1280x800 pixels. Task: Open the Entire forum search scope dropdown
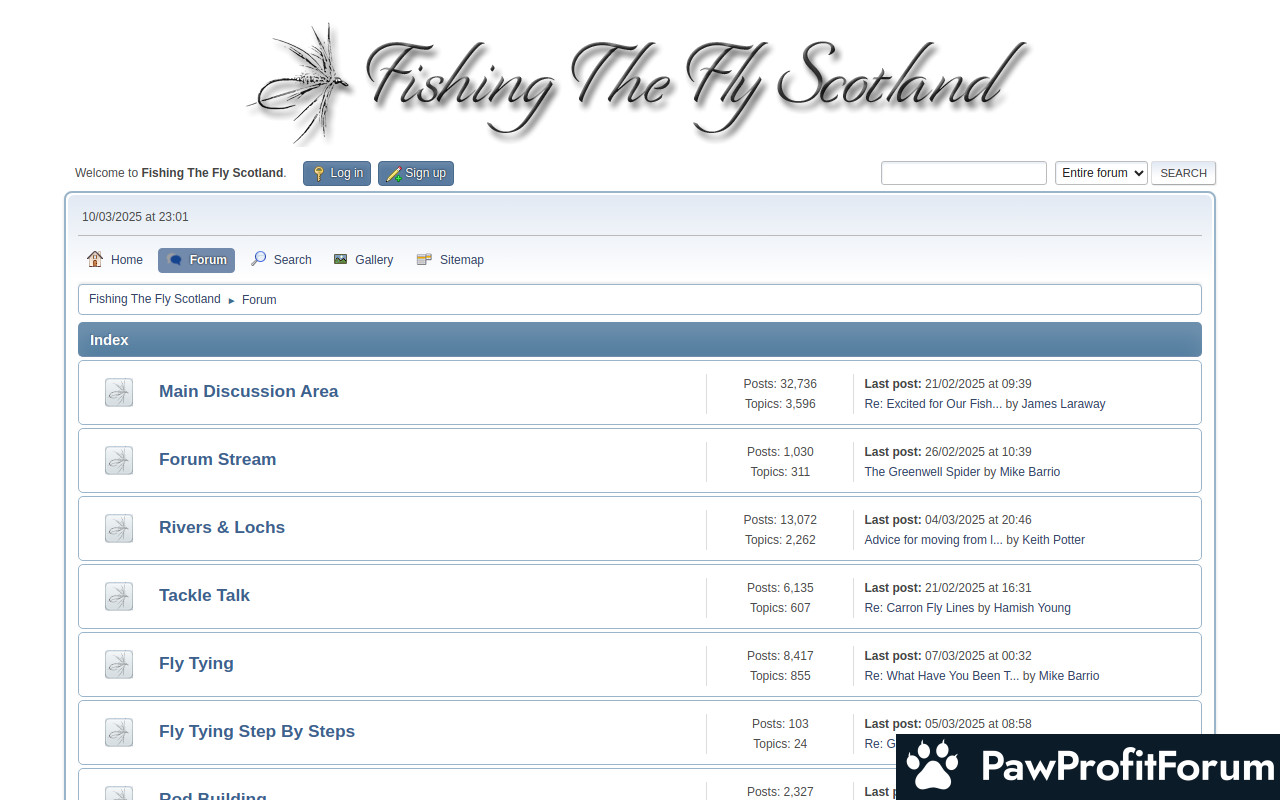1101,173
